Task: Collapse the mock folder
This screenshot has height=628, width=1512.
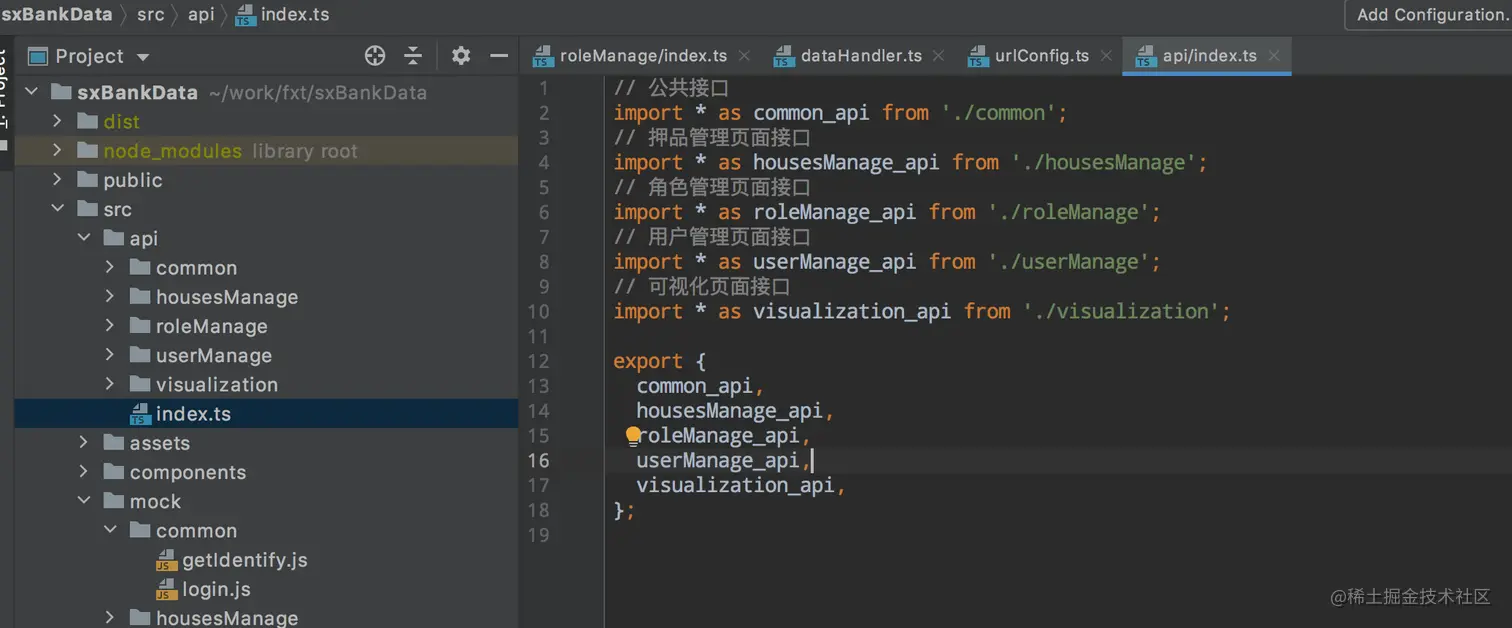Action: point(84,501)
